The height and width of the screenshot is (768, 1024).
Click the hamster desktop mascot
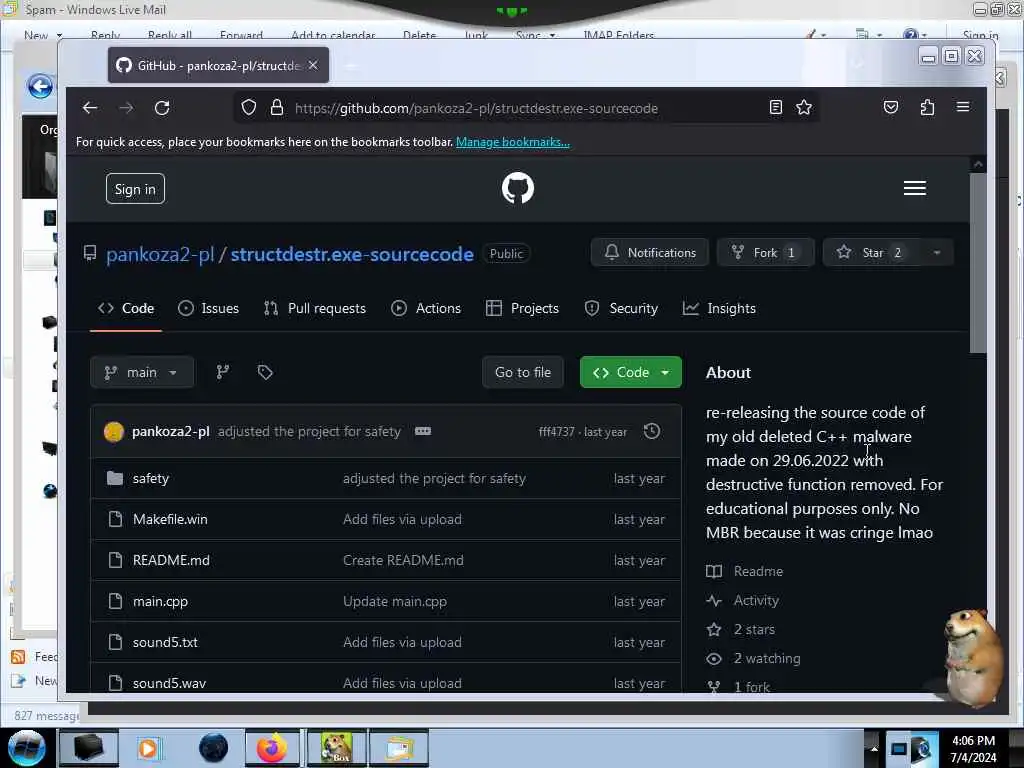[974, 658]
